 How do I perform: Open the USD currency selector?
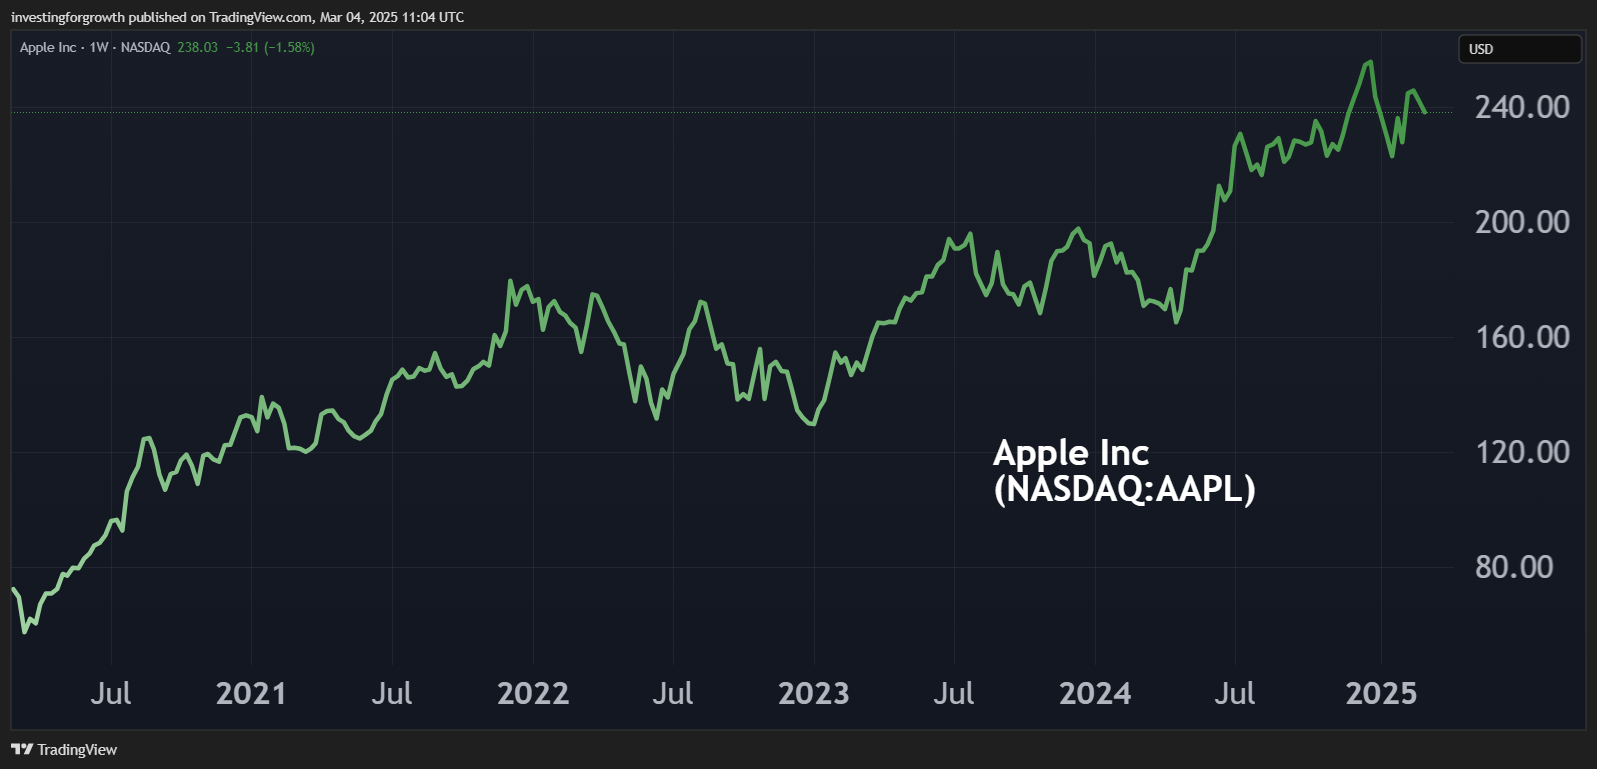[x=1520, y=49]
